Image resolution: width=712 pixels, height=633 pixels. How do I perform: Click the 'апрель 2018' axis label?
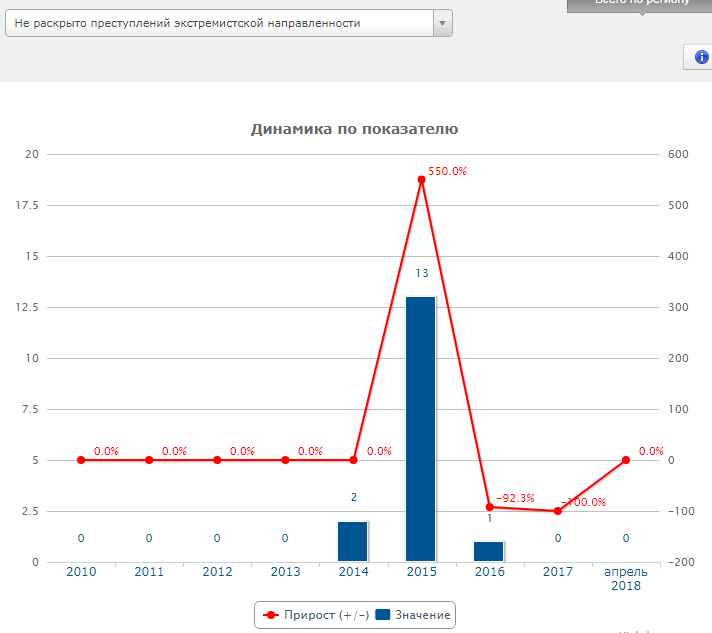pyautogui.click(x=626, y=579)
